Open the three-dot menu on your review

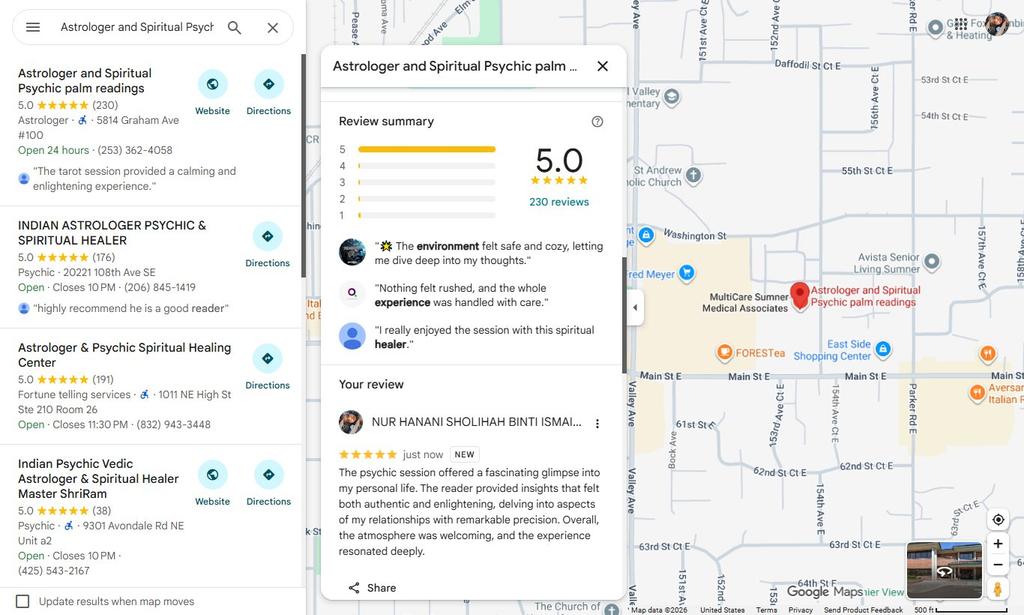pyautogui.click(x=597, y=424)
